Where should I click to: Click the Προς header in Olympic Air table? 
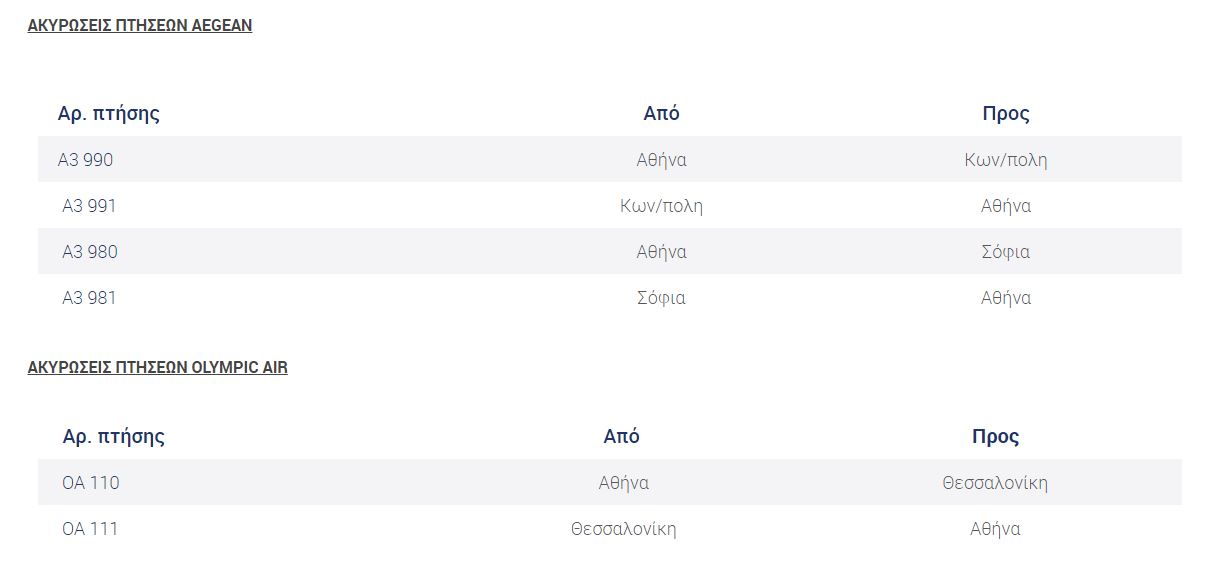click(996, 437)
